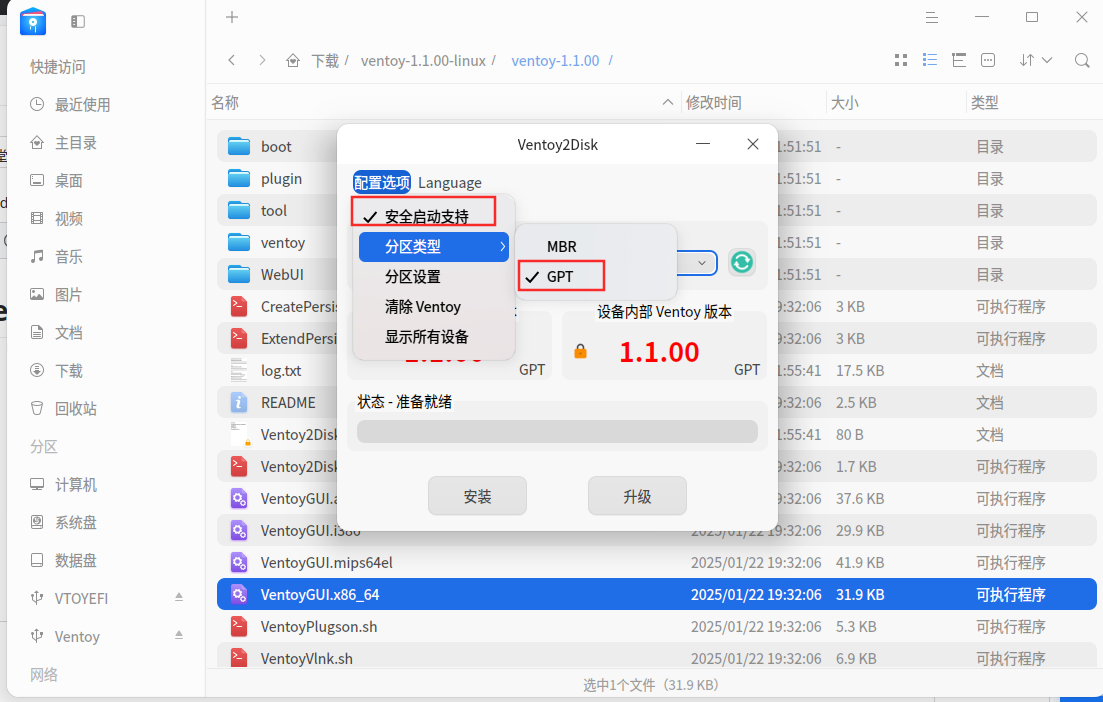Open the device selection combo box
Viewport: 1103px width, 702px height.
point(696,262)
